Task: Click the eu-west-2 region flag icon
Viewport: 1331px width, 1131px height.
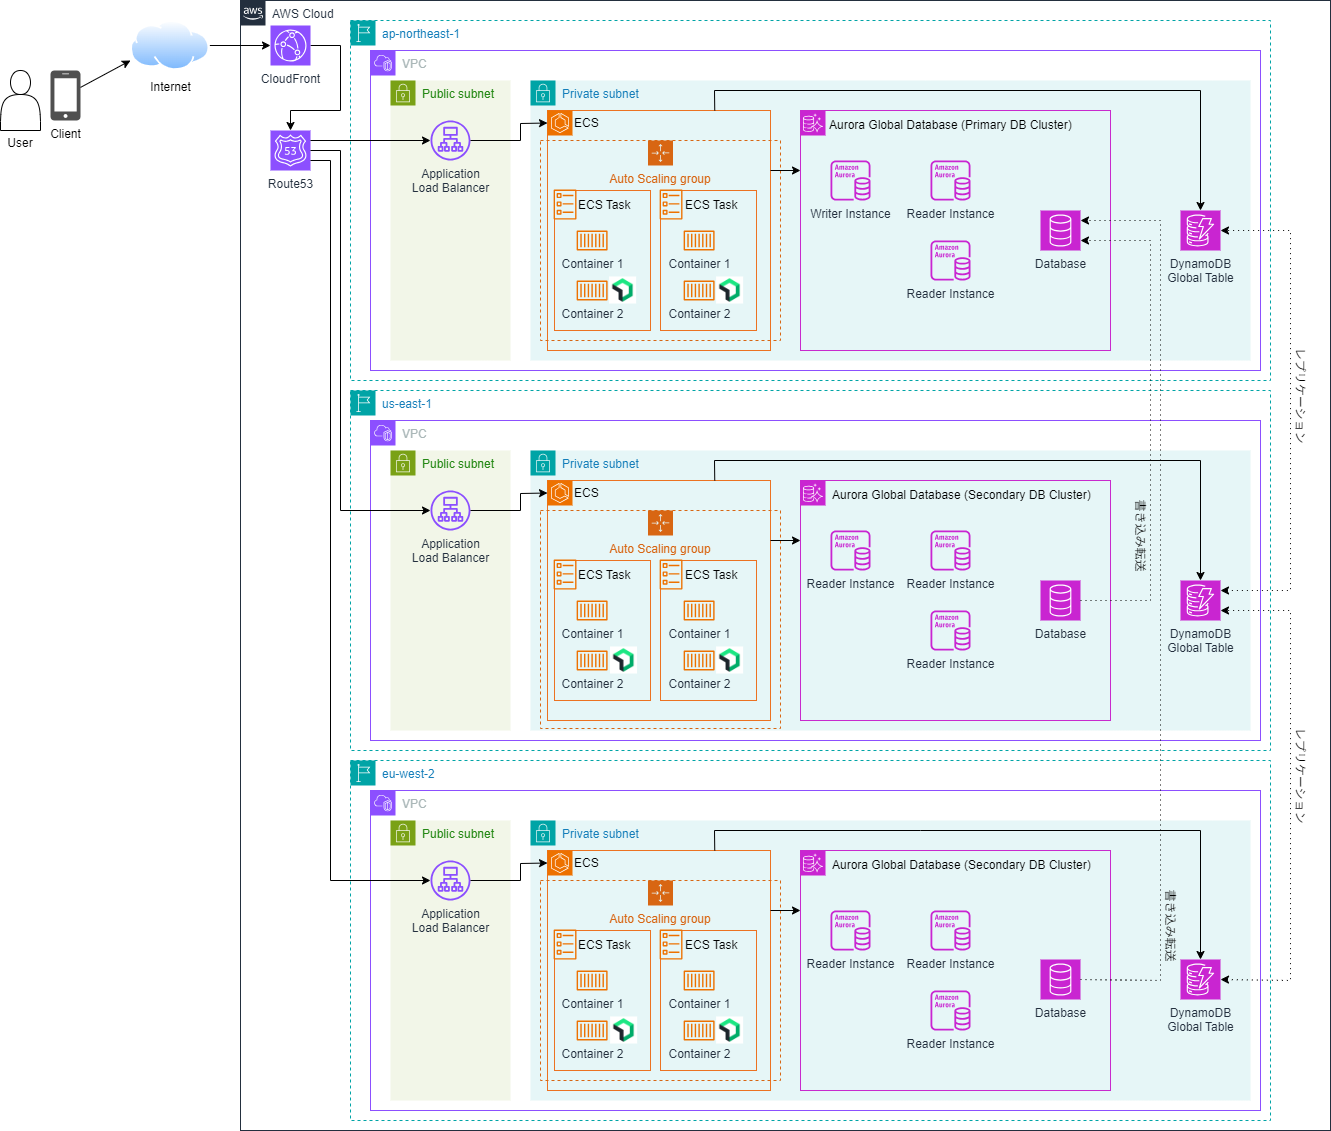Action: [x=363, y=773]
